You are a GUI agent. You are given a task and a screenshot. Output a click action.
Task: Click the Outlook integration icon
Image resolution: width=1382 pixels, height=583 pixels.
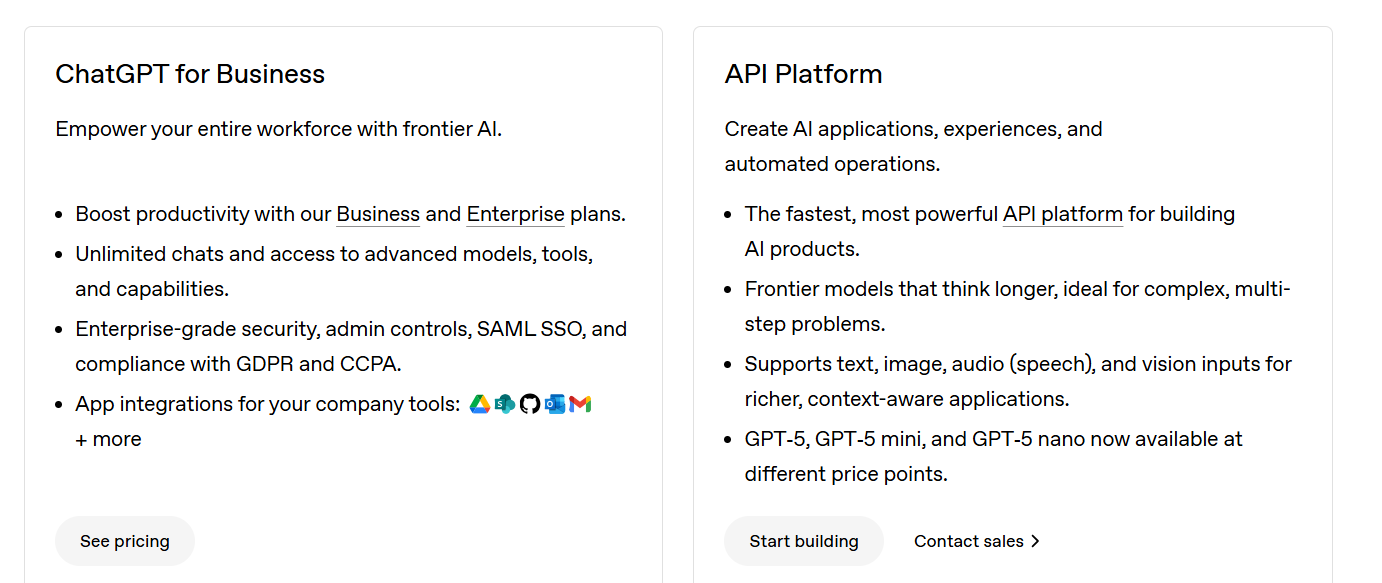[555, 403]
